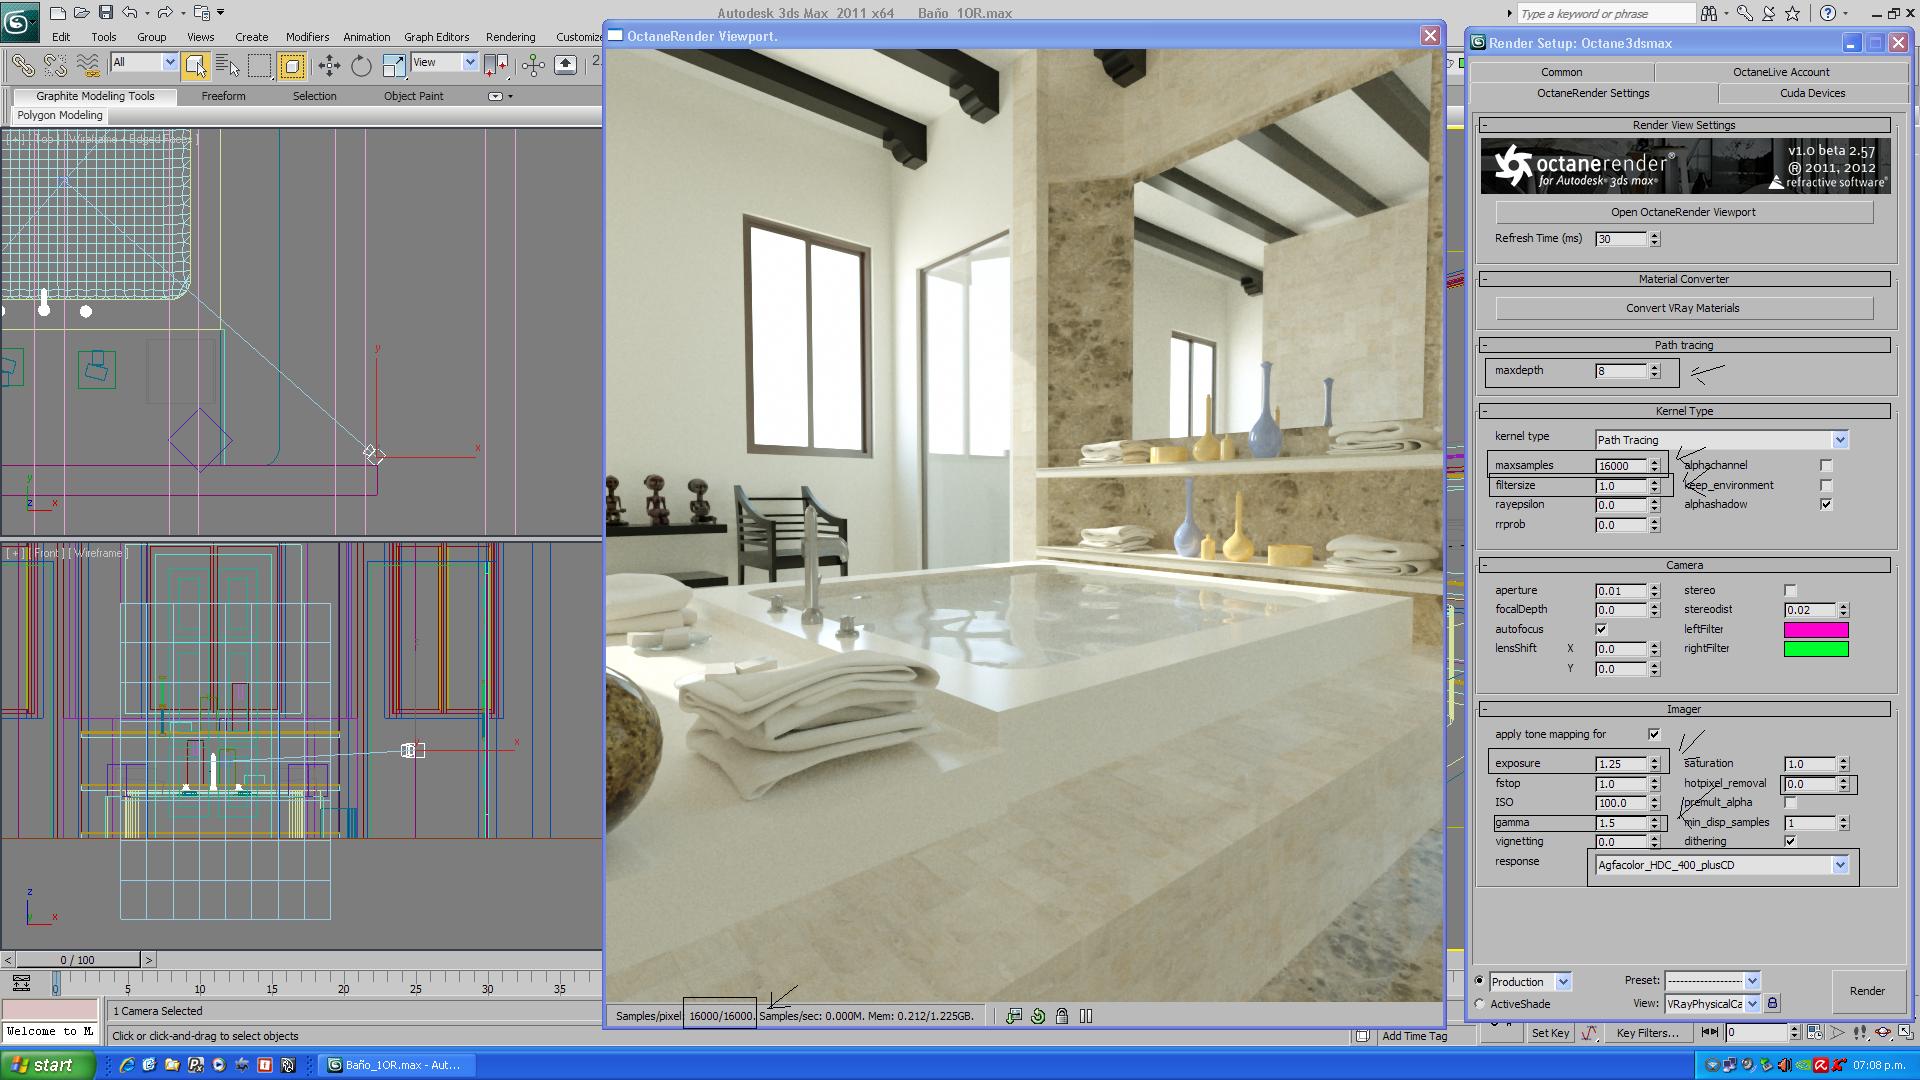Switch to the Cuda Devices tab
Image resolution: width=1920 pixels, height=1080 pixels.
[x=1812, y=93]
